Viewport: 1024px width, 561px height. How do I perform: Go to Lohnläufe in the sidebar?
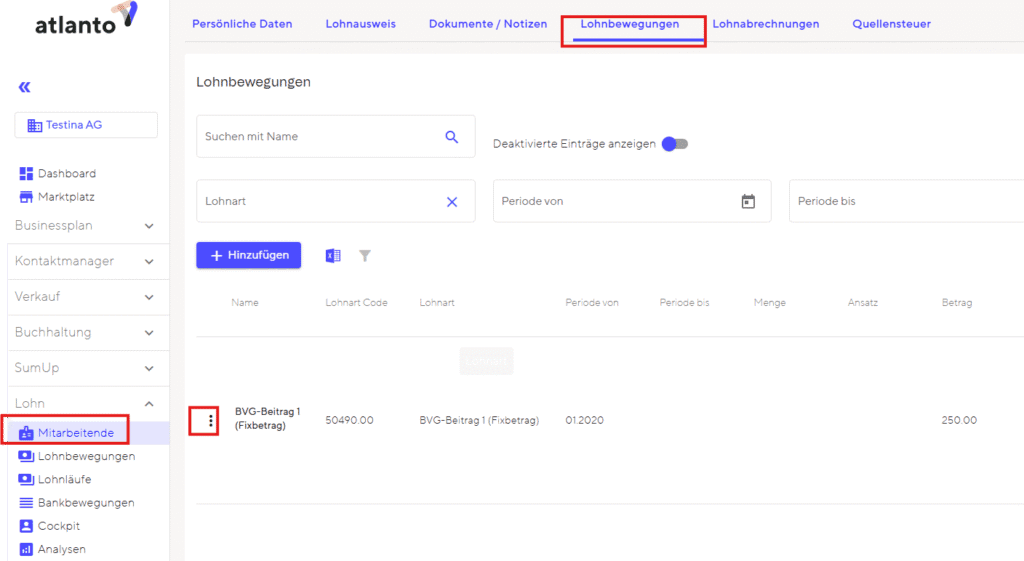point(64,480)
